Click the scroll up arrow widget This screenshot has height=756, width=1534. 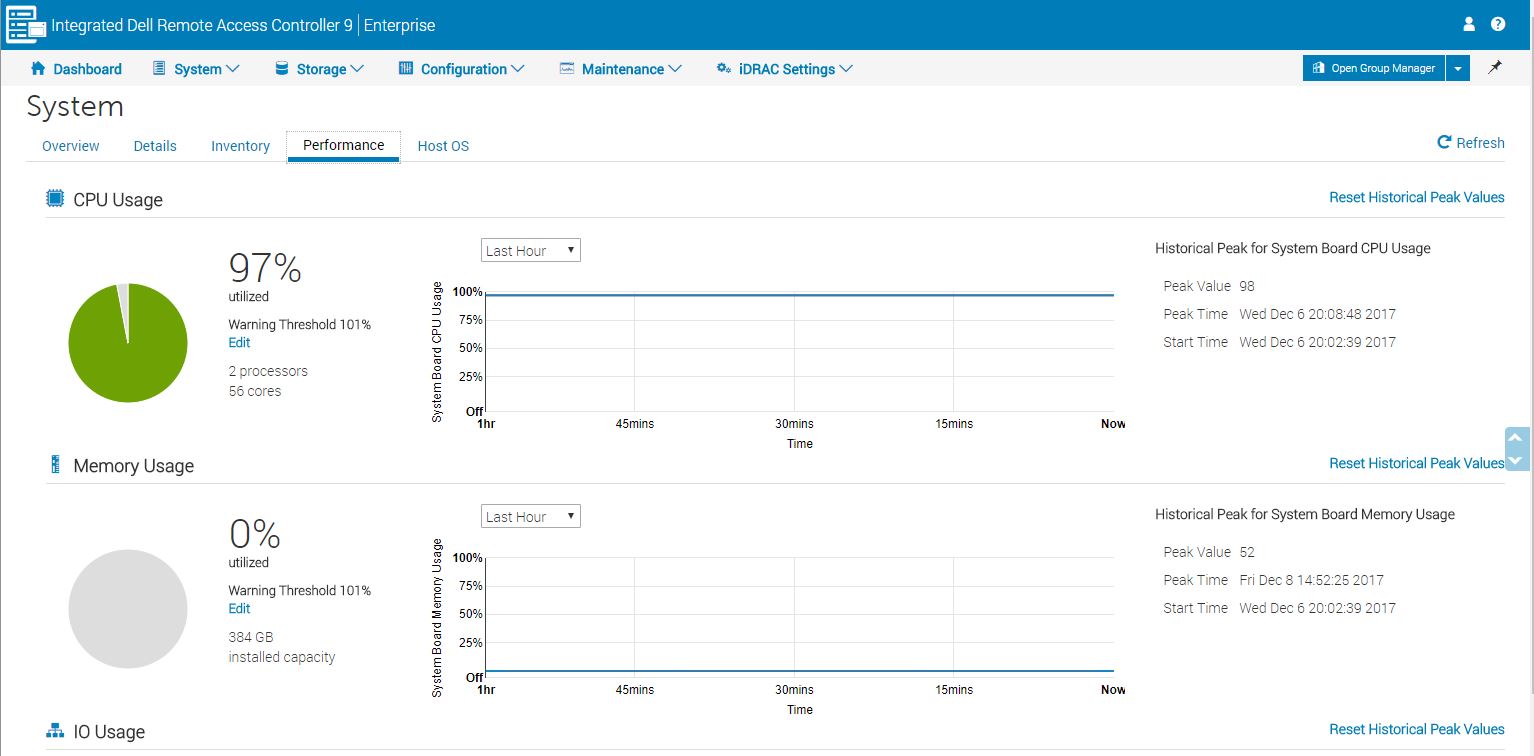(1516, 438)
